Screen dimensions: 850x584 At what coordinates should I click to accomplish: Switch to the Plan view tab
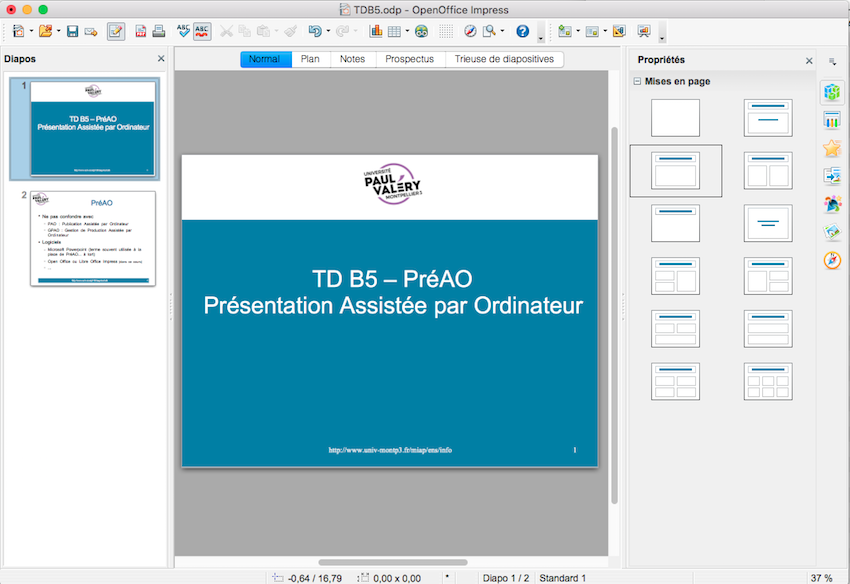coord(310,59)
